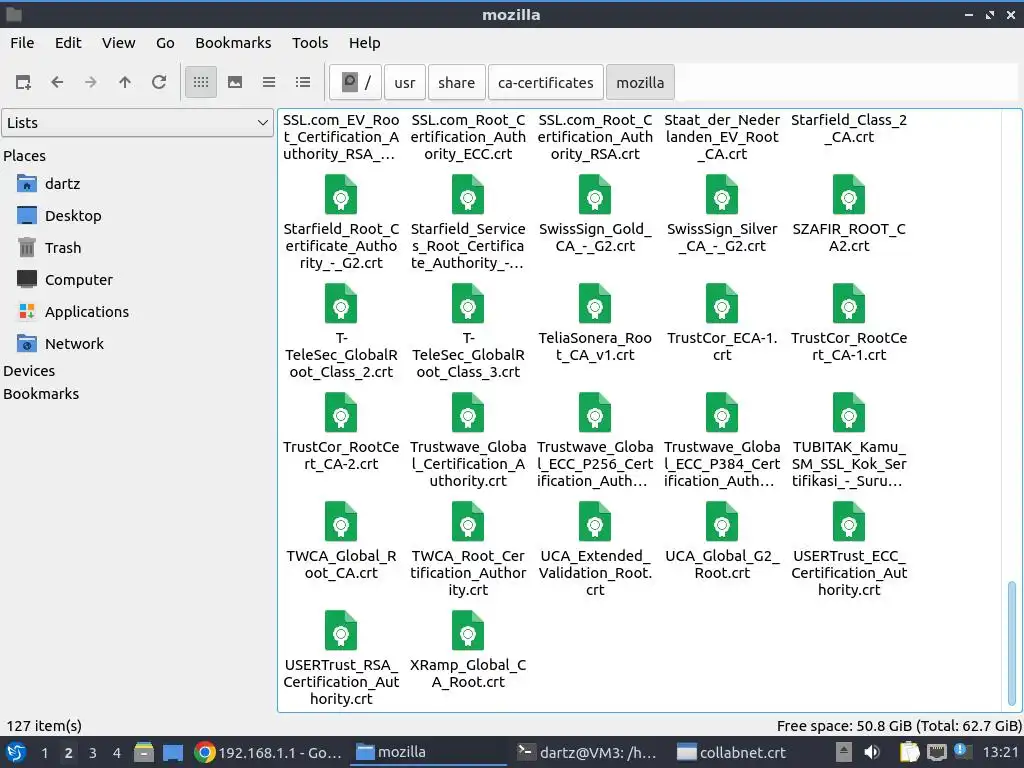This screenshot has height=768, width=1024.
Task: Open the Tools menu
Action: pos(310,42)
